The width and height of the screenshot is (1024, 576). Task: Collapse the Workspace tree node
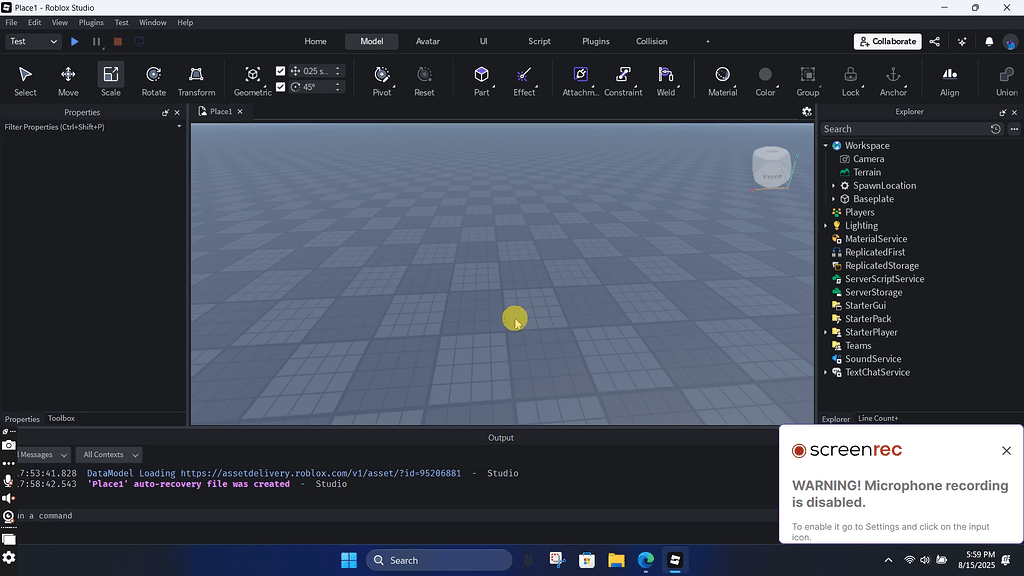point(825,146)
